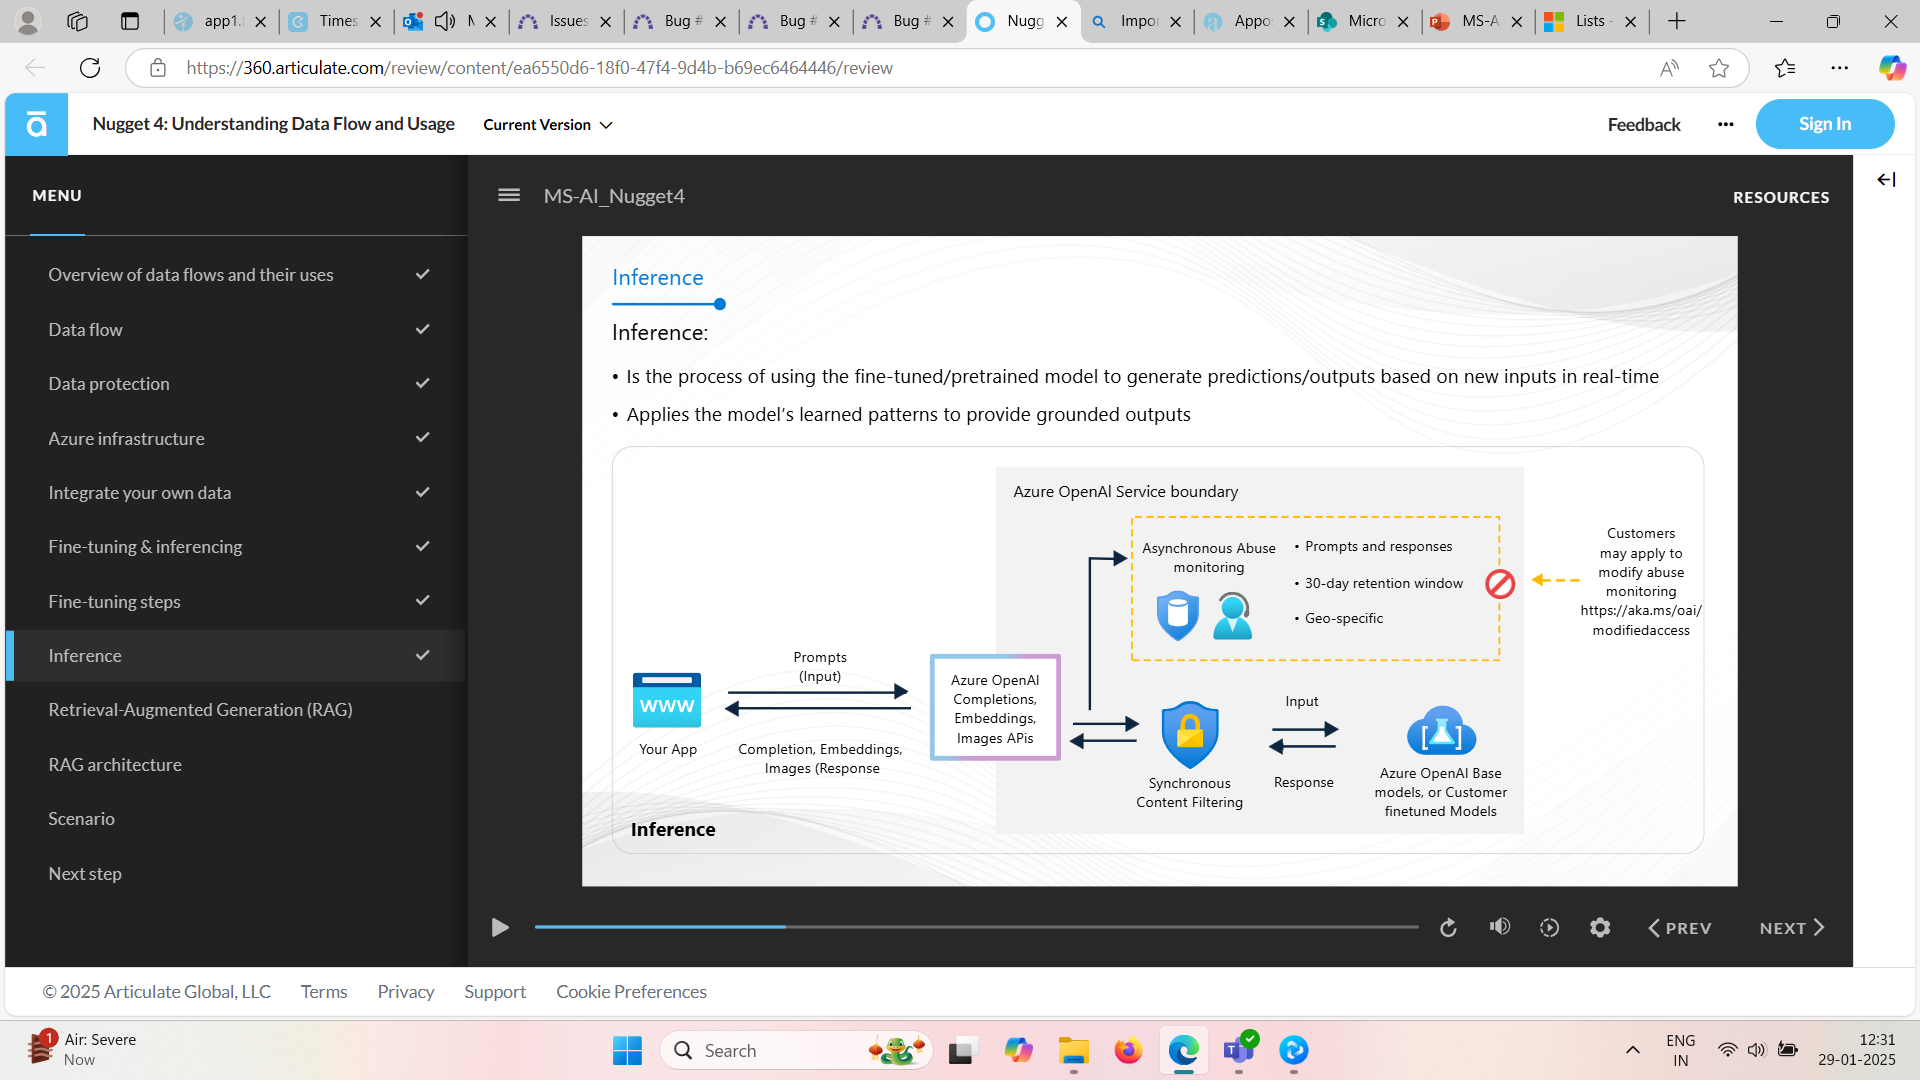Open the clock showing 12:31
This screenshot has width=1920, height=1080.
coord(1857,1050)
